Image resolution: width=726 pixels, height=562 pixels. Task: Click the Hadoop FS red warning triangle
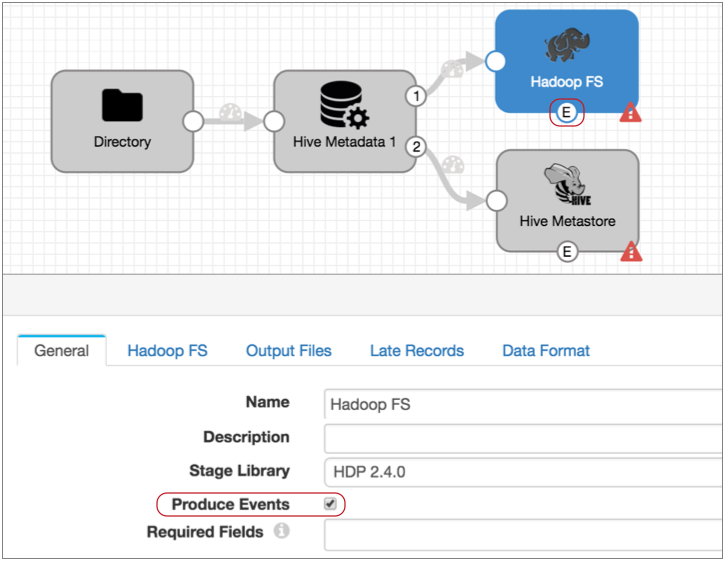pyautogui.click(x=631, y=113)
